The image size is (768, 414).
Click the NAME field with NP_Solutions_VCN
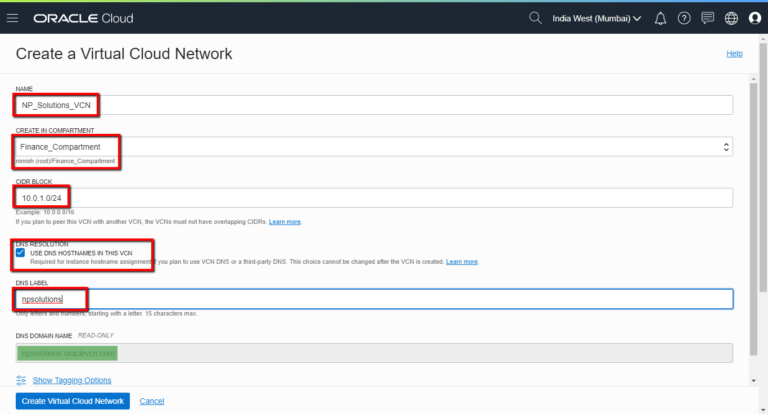click(374, 105)
